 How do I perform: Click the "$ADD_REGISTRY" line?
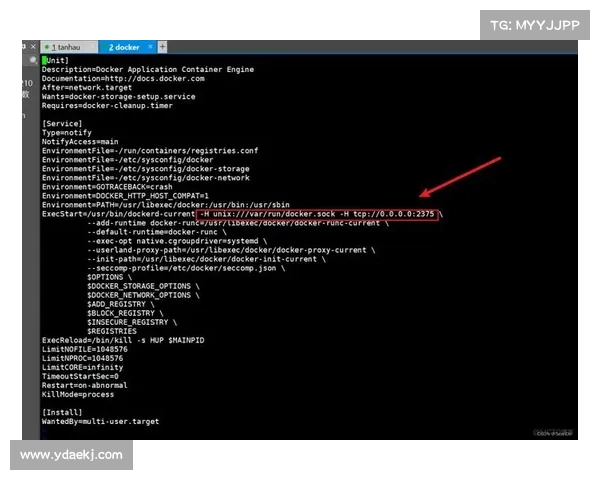(x=121, y=304)
